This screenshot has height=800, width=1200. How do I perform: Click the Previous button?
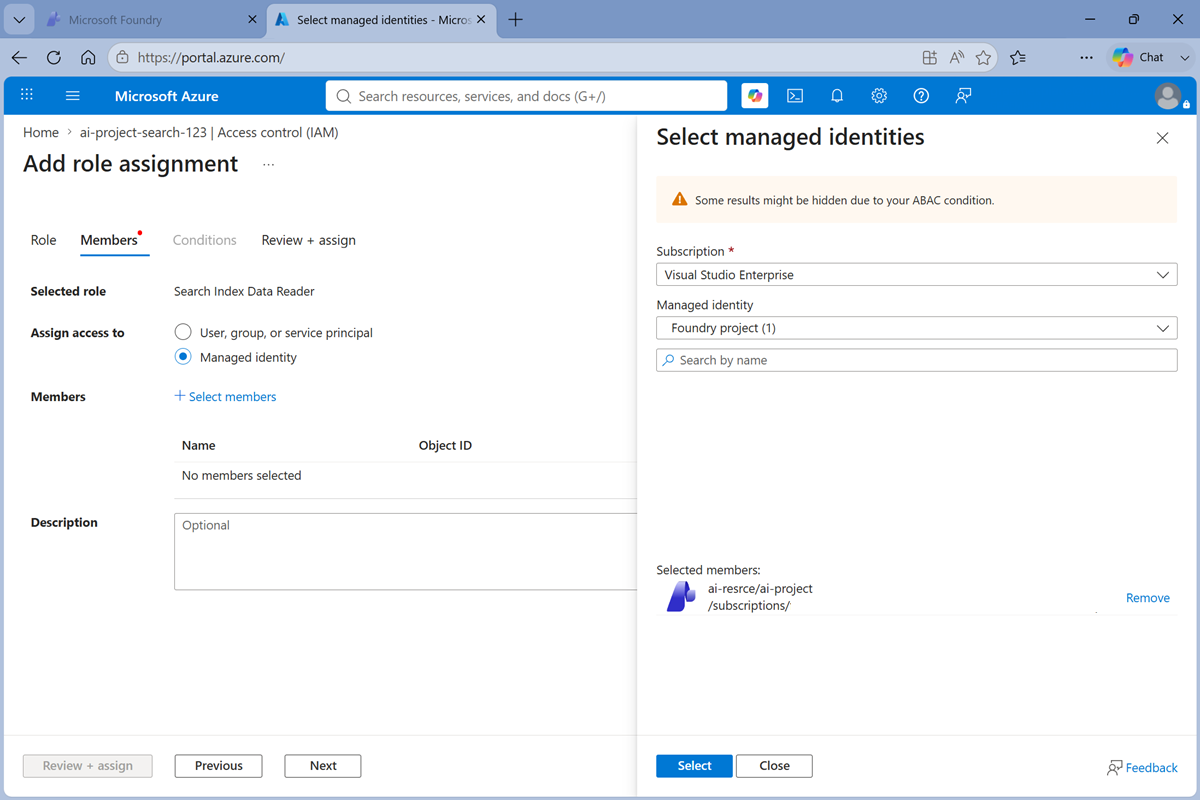[218, 766]
